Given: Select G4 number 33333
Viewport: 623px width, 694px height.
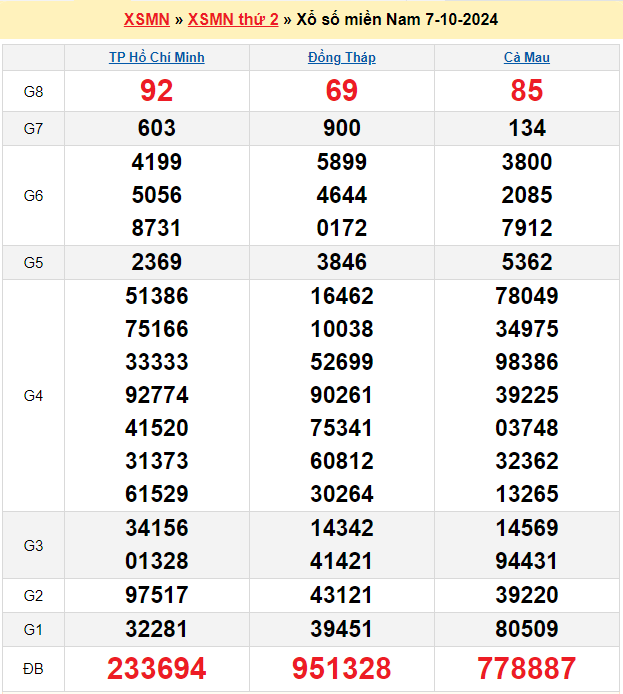Looking at the screenshot, I should 157,362.
